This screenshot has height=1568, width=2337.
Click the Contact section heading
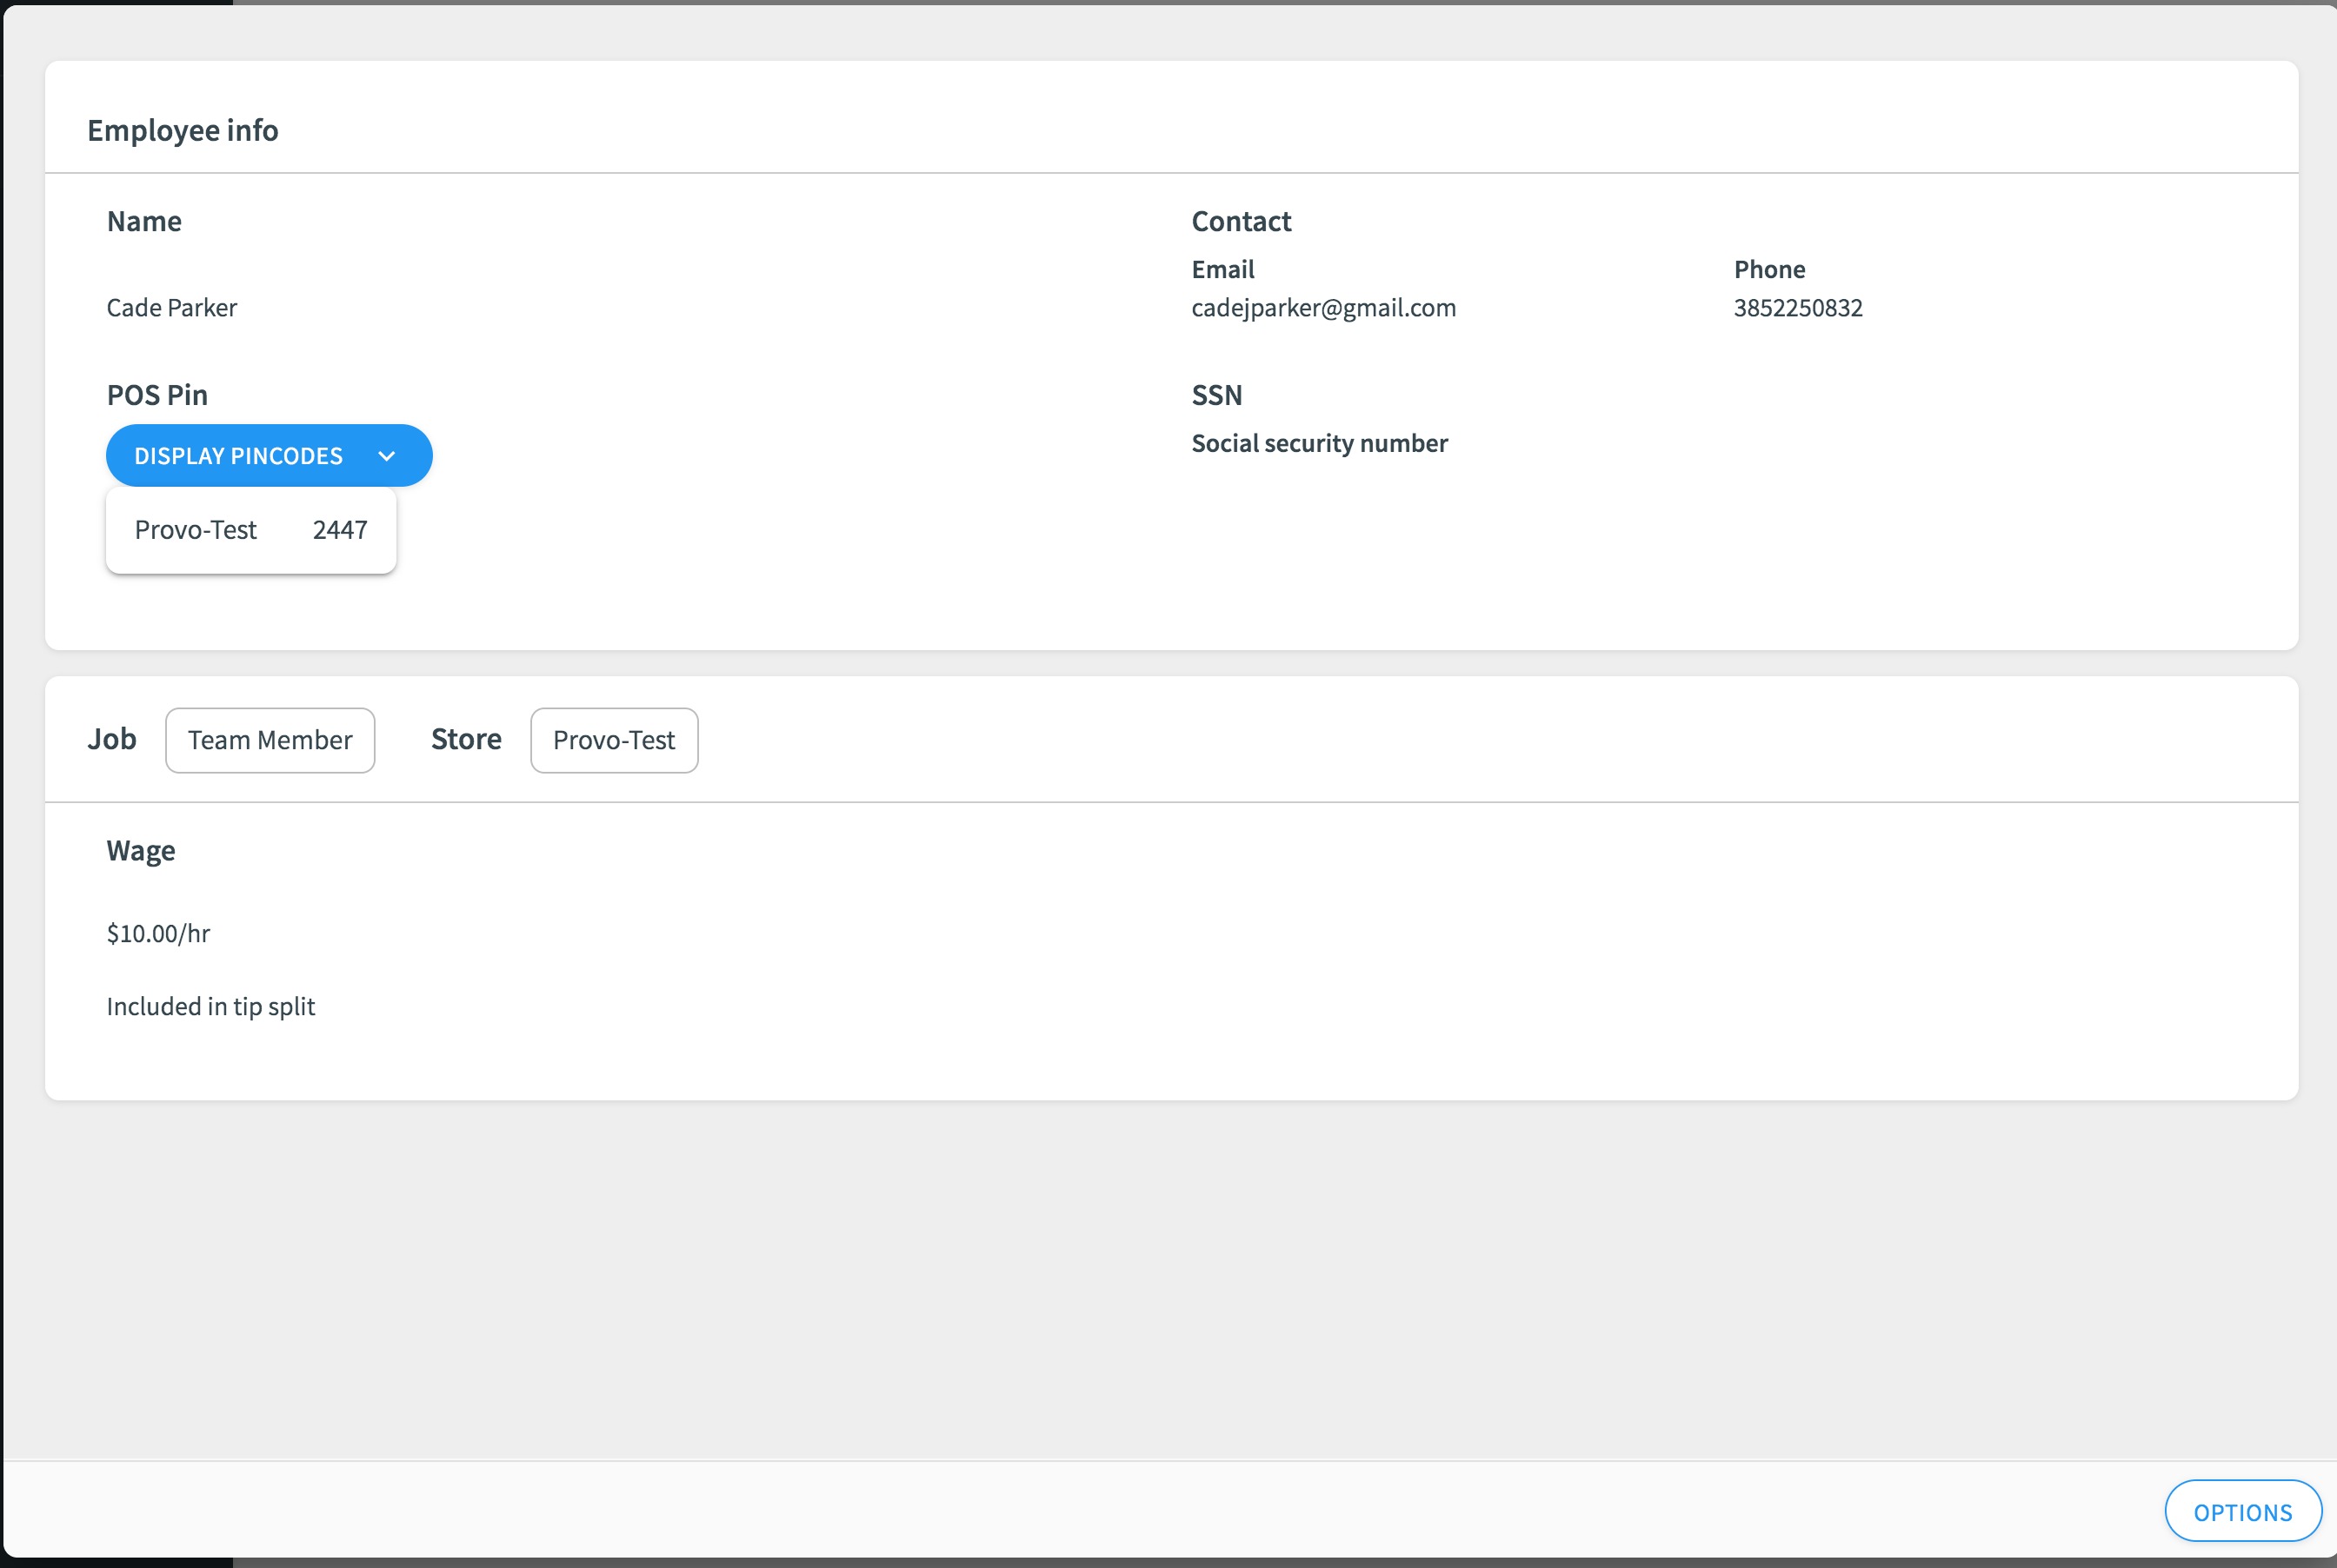point(1241,221)
